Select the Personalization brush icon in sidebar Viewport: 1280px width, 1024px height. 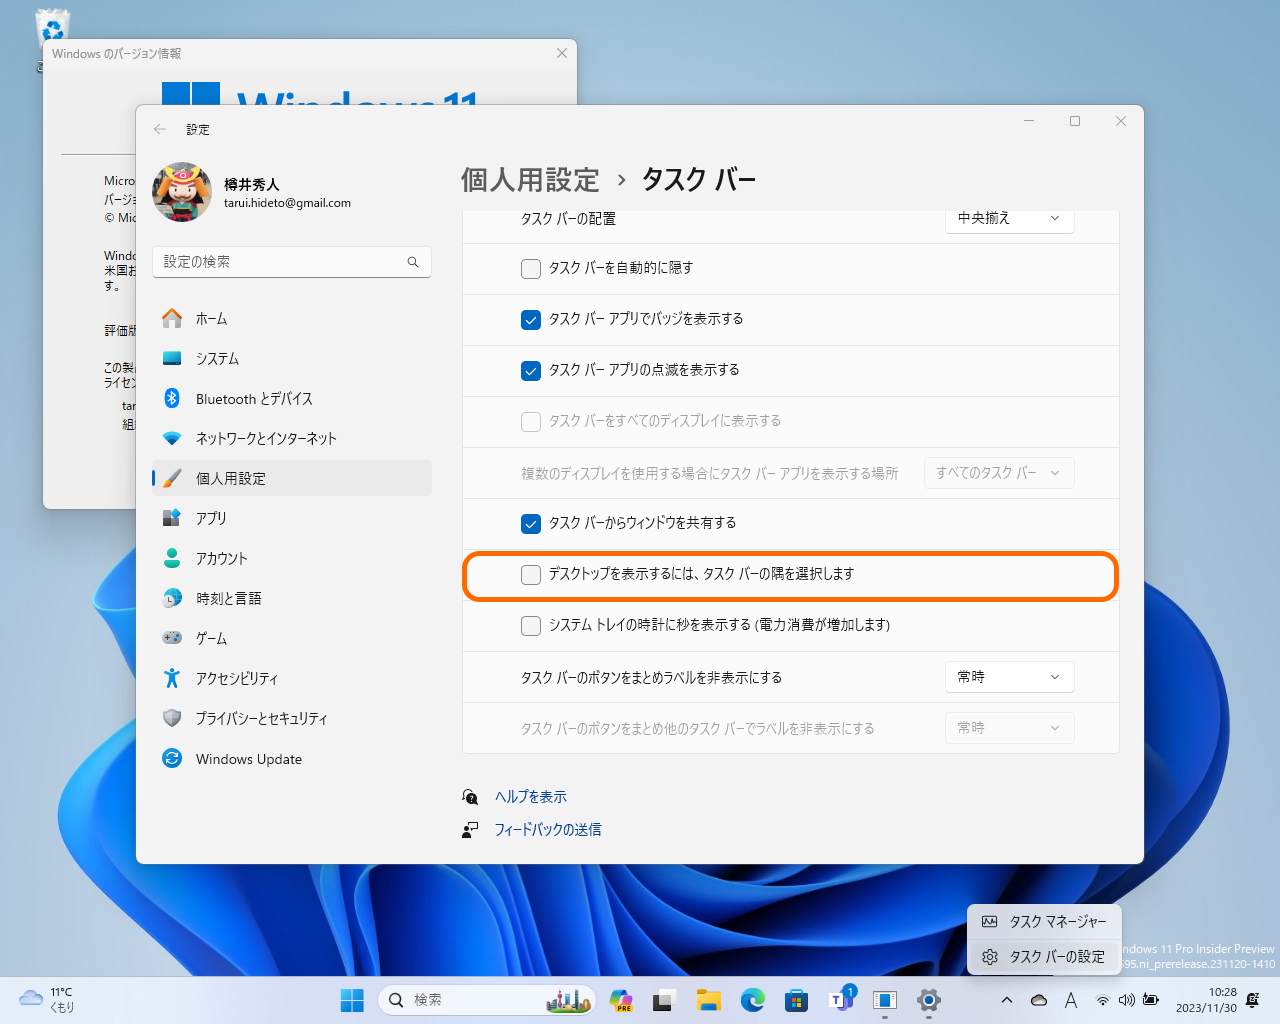click(x=171, y=478)
